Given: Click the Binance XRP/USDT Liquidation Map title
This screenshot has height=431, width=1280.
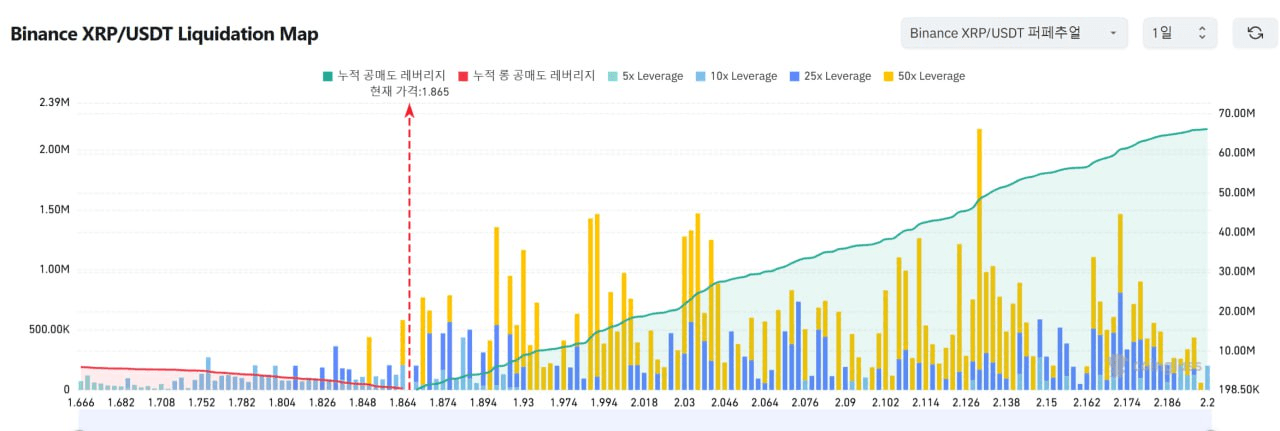Looking at the screenshot, I should click(164, 34).
